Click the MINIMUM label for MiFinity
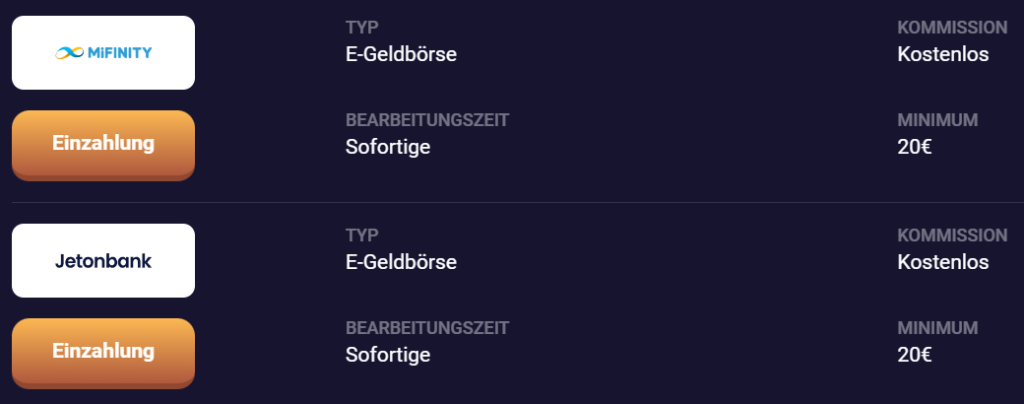Screen dimensions: 1024x404 pos(937,120)
